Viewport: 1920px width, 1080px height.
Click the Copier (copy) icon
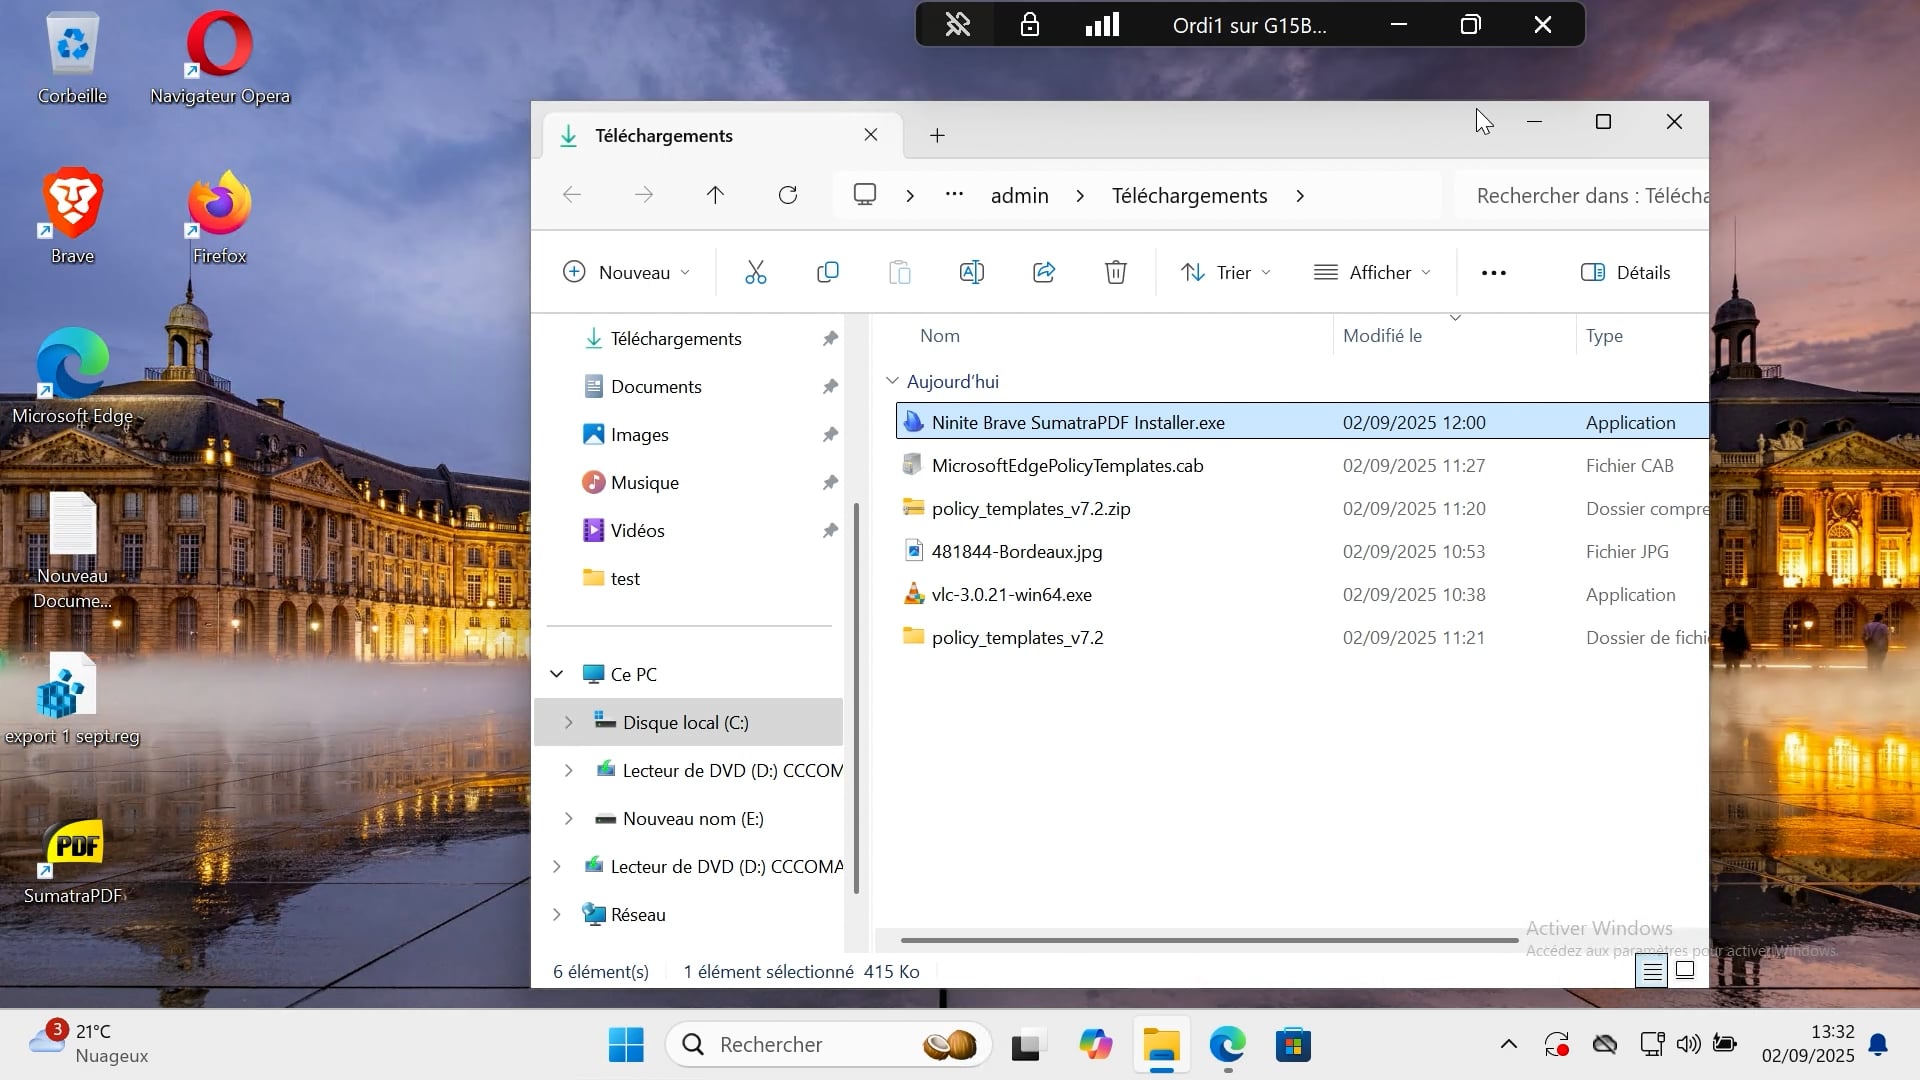[x=828, y=271]
